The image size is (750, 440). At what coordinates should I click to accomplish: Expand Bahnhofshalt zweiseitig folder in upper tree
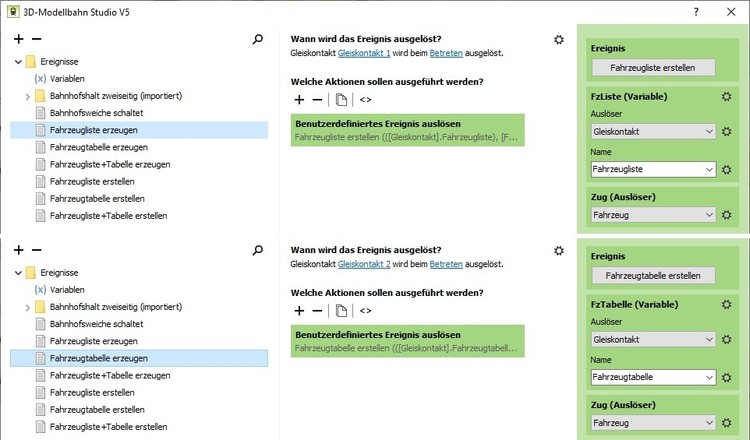[x=27, y=96]
